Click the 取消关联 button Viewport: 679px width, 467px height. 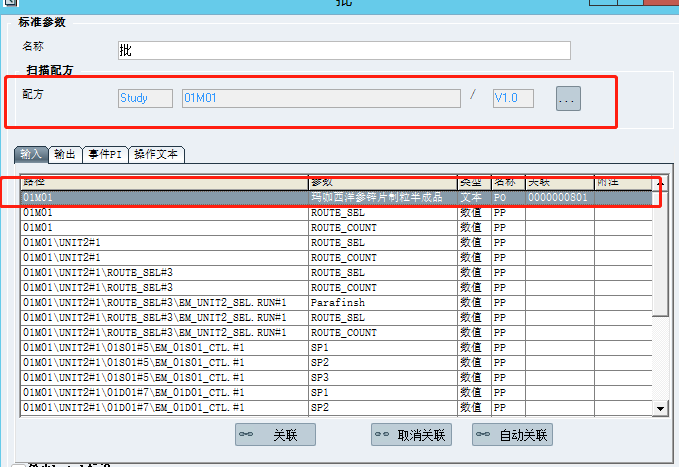tap(411, 435)
